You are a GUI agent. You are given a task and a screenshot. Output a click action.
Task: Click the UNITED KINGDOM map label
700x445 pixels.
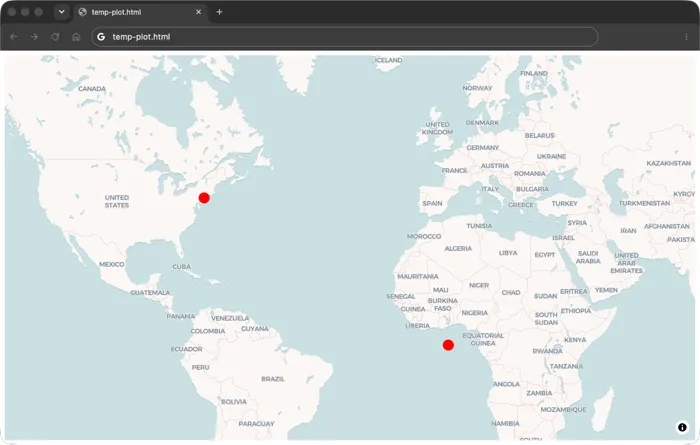438,128
